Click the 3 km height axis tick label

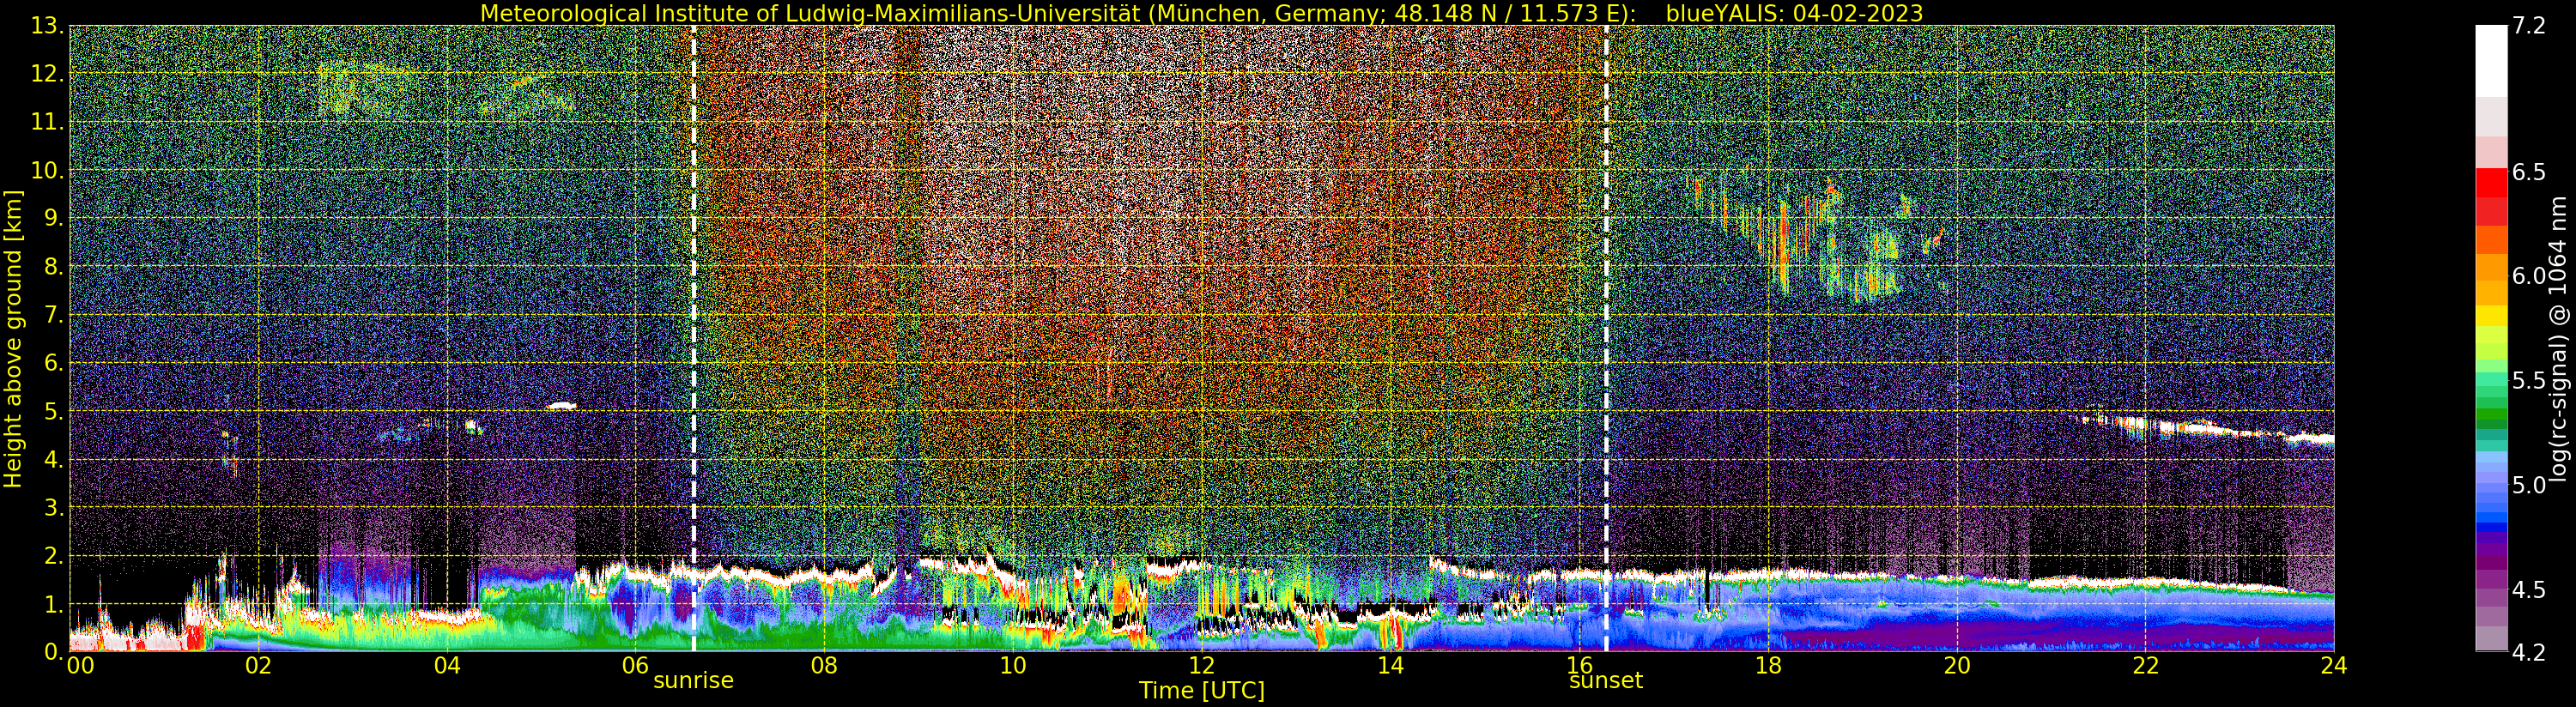pyautogui.click(x=52, y=508)
